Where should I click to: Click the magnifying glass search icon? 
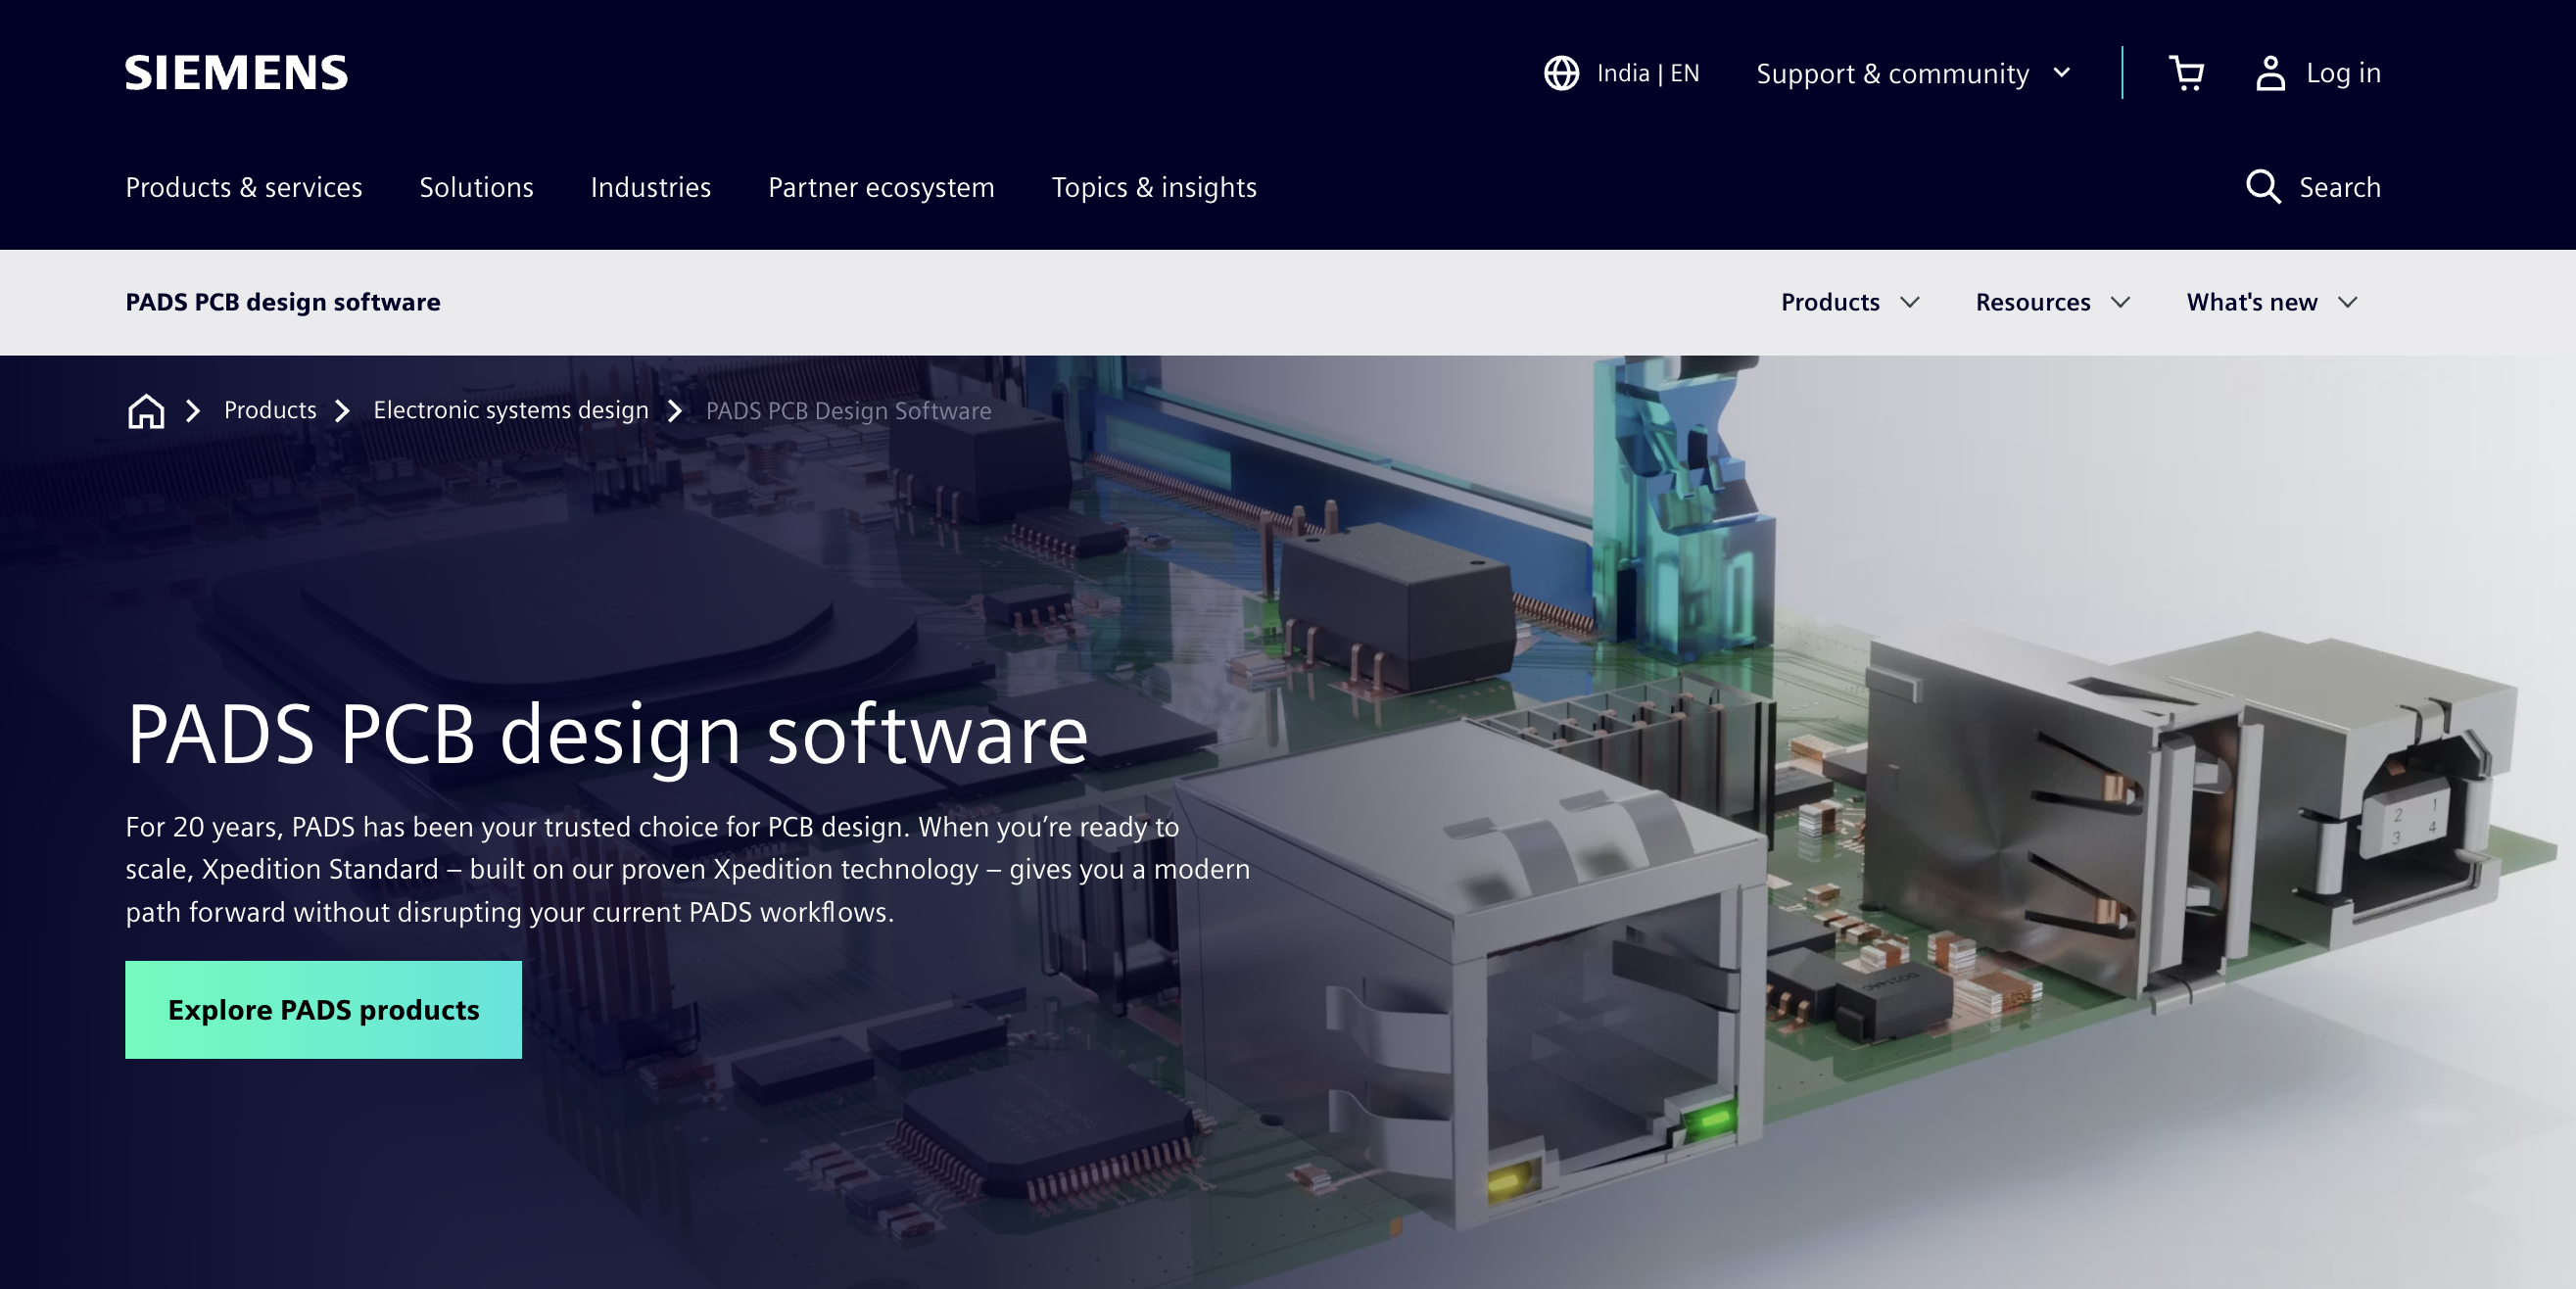coord(2263,187)
